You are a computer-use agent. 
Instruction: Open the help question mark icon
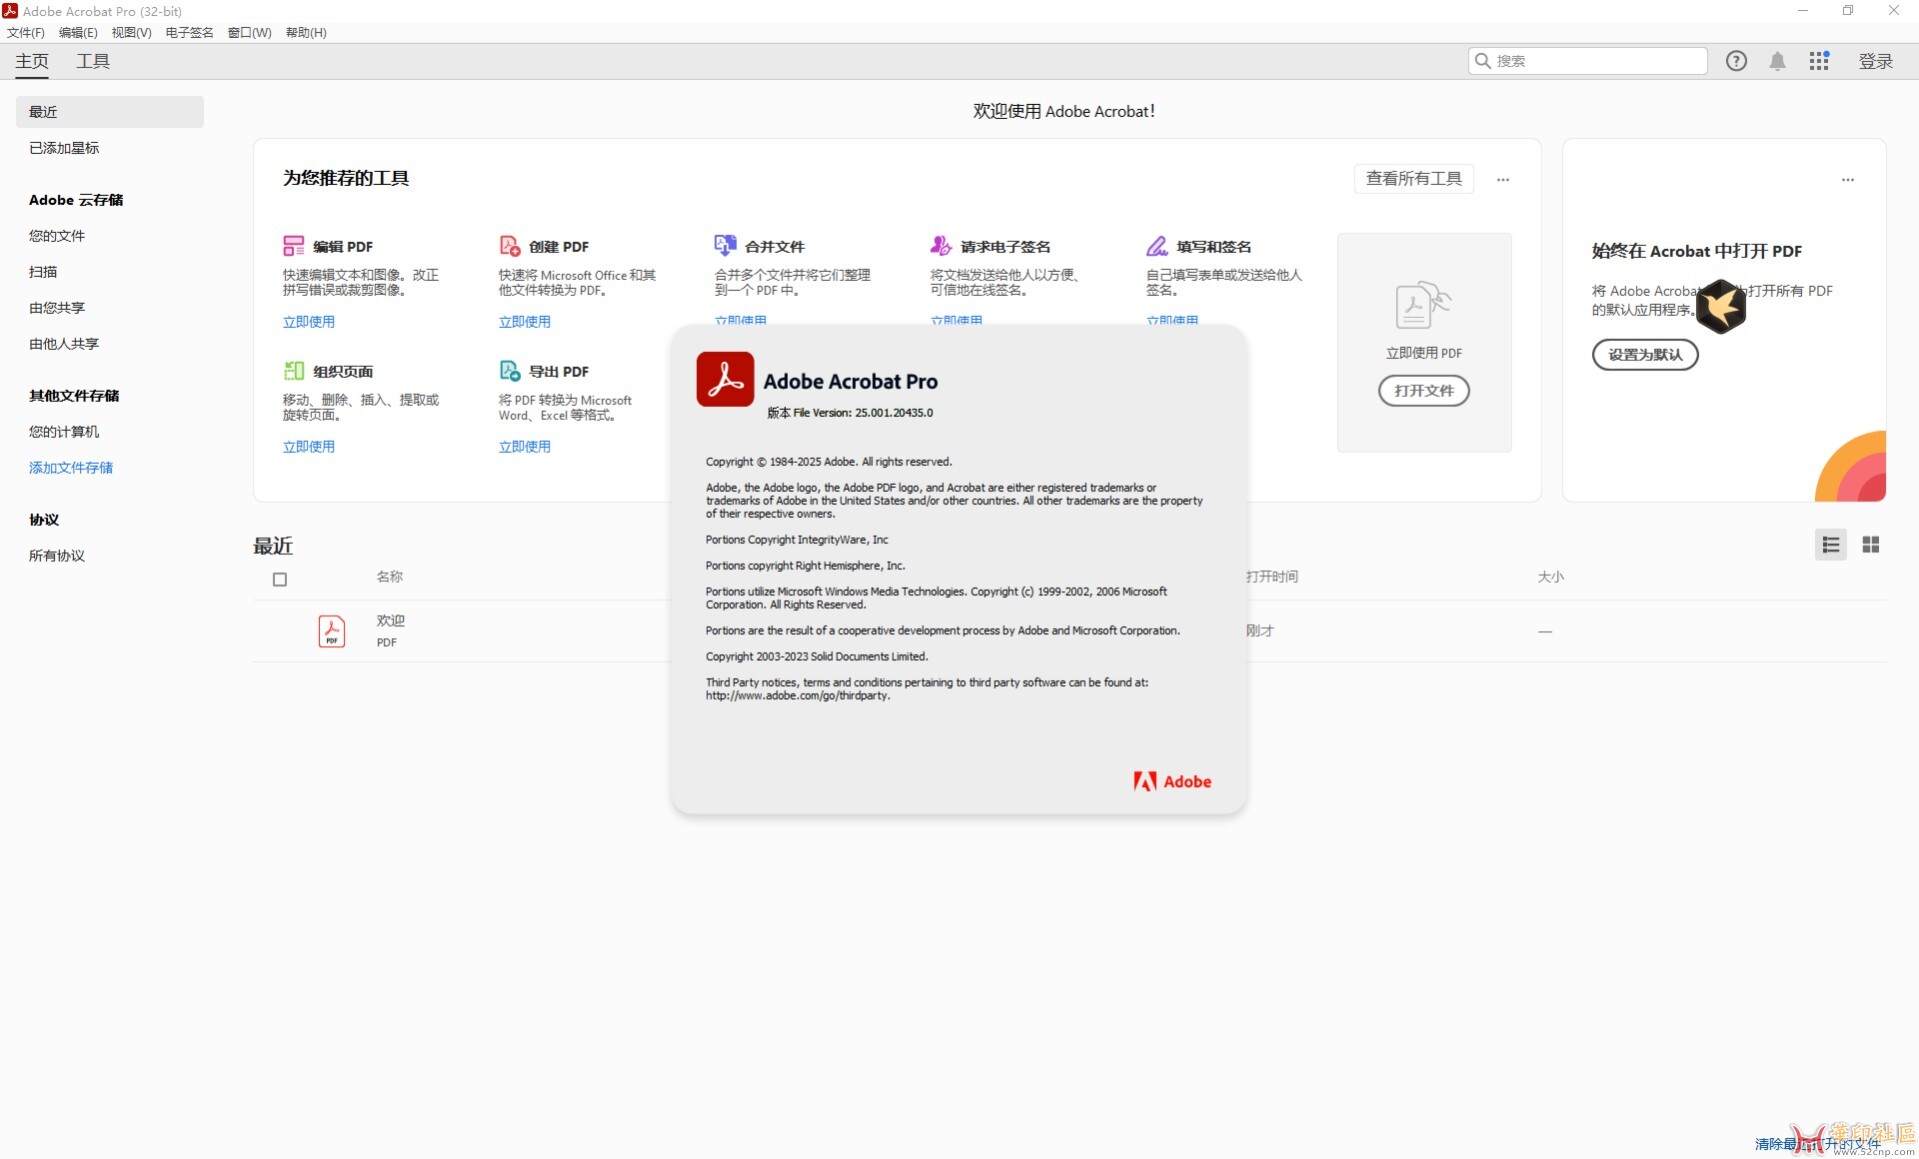tap(1736, 61)
